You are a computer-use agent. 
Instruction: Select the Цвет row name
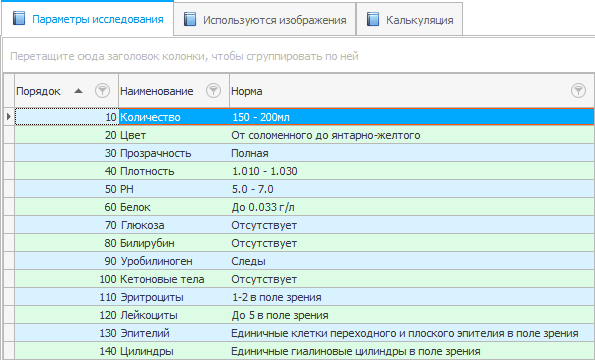click(133, 135)
